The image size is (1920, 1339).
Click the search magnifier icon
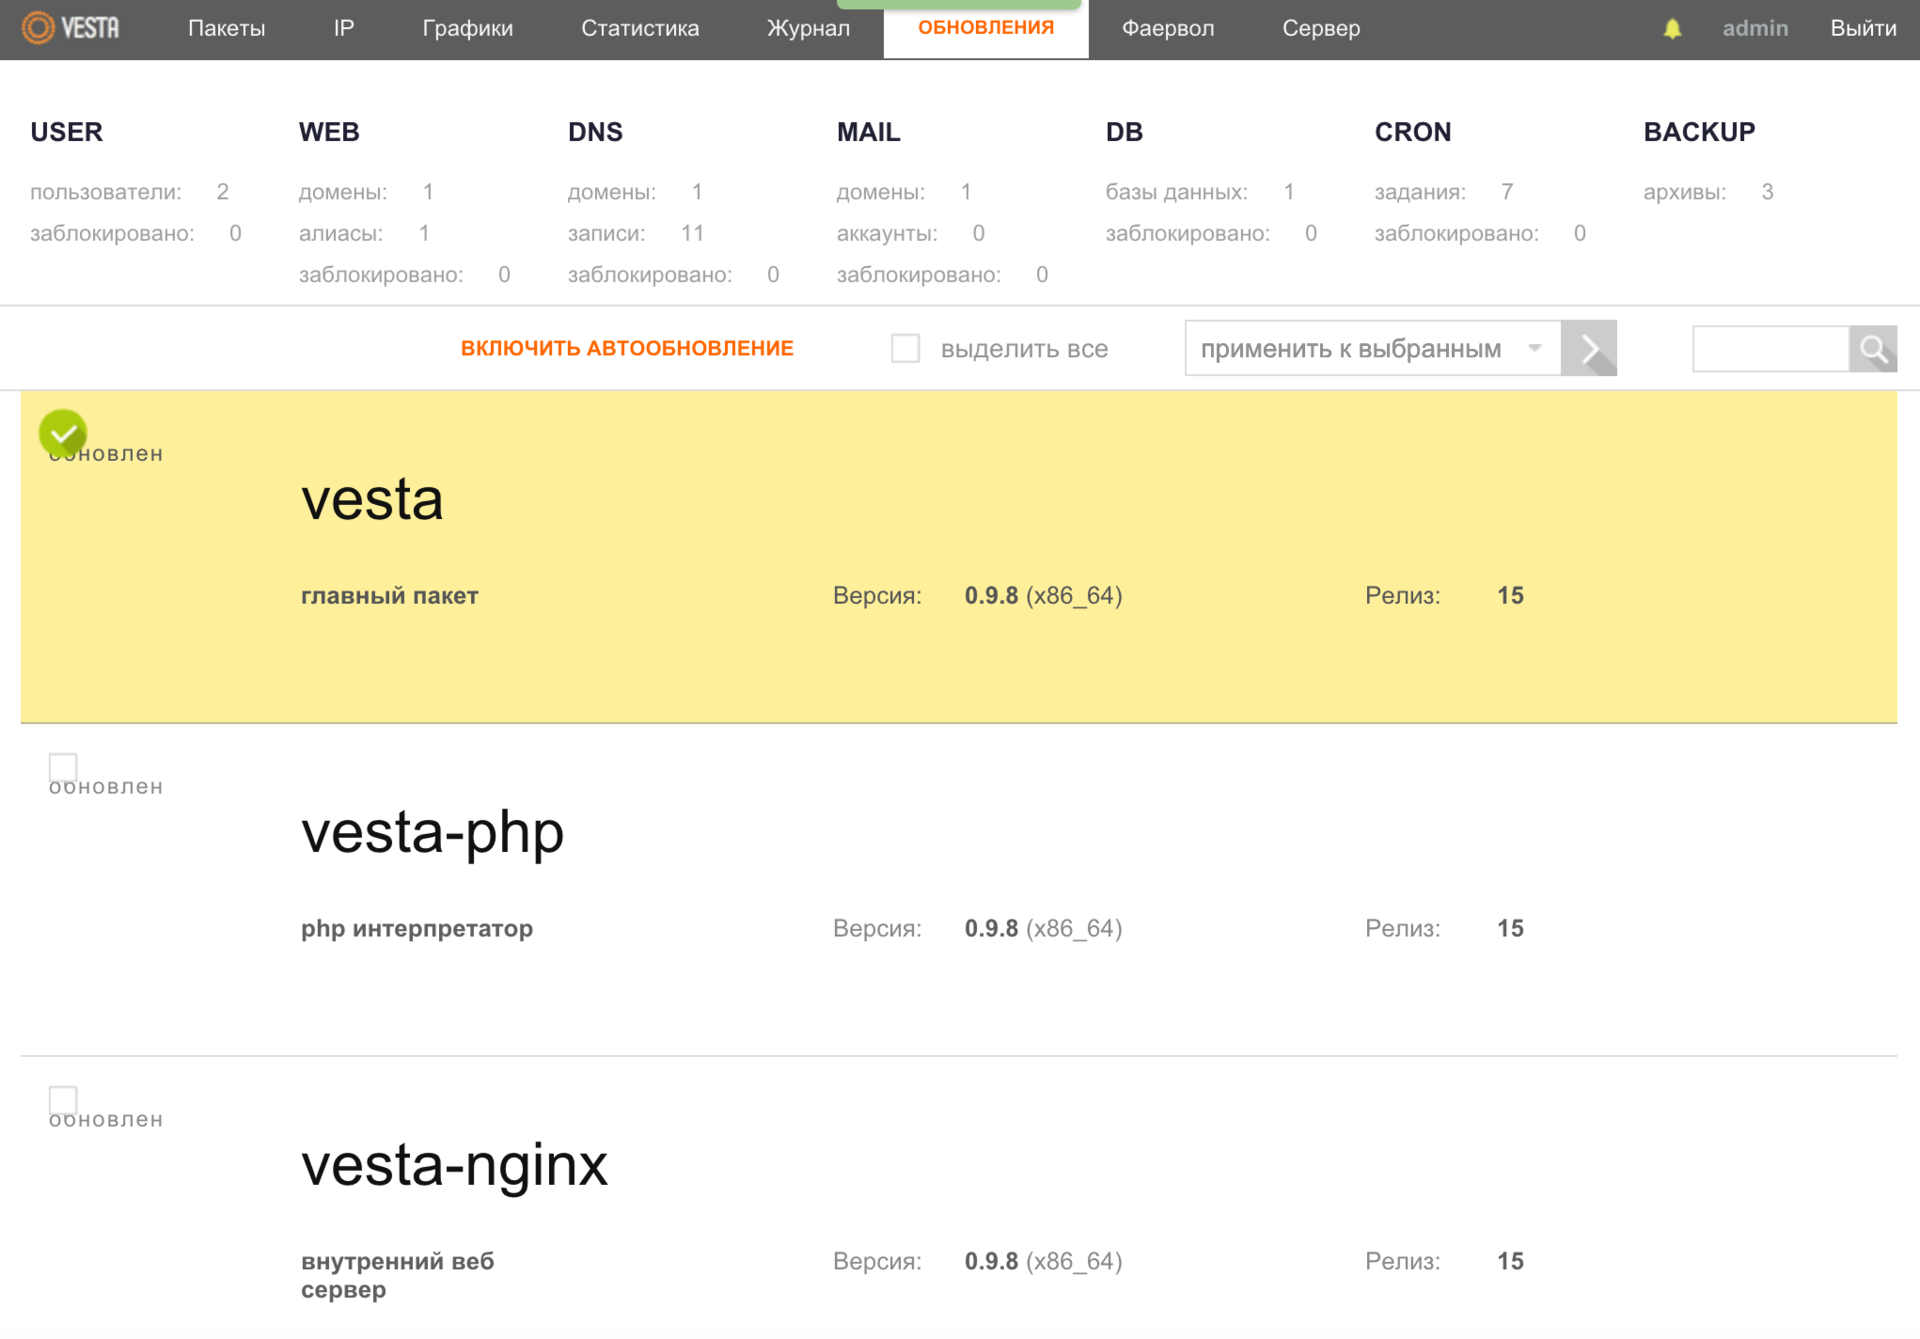[1872, 349]
